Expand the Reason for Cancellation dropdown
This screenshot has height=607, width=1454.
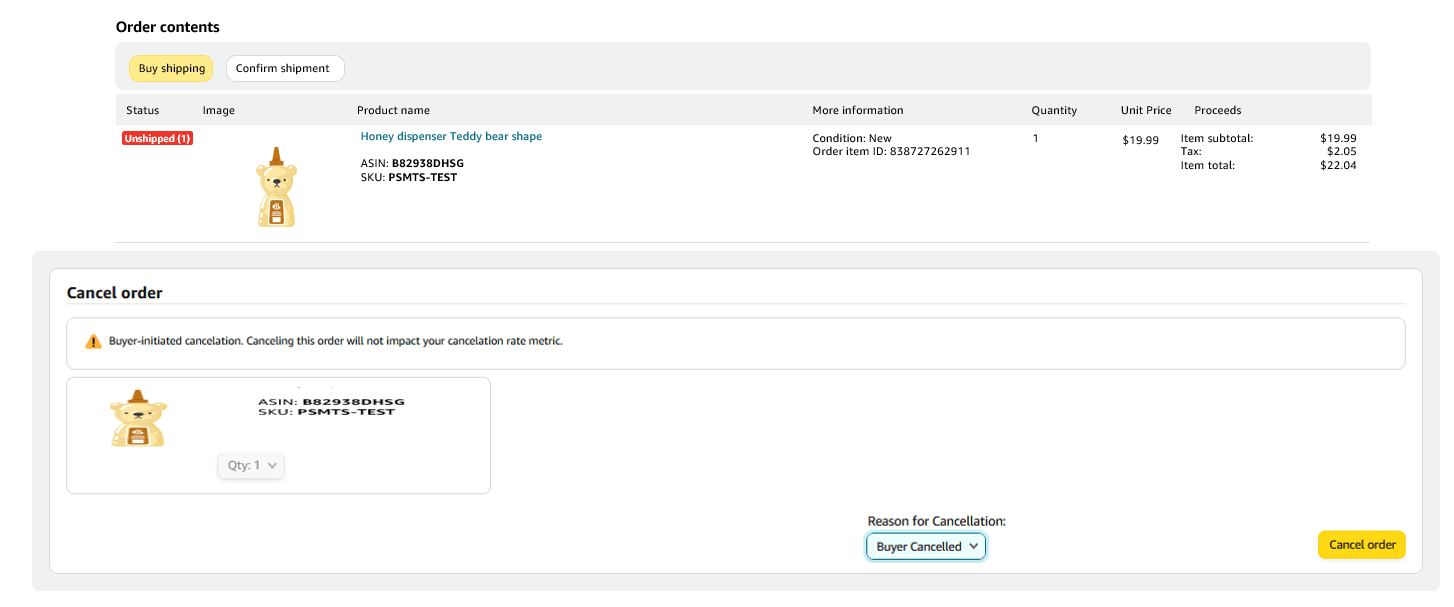(926, 547)
